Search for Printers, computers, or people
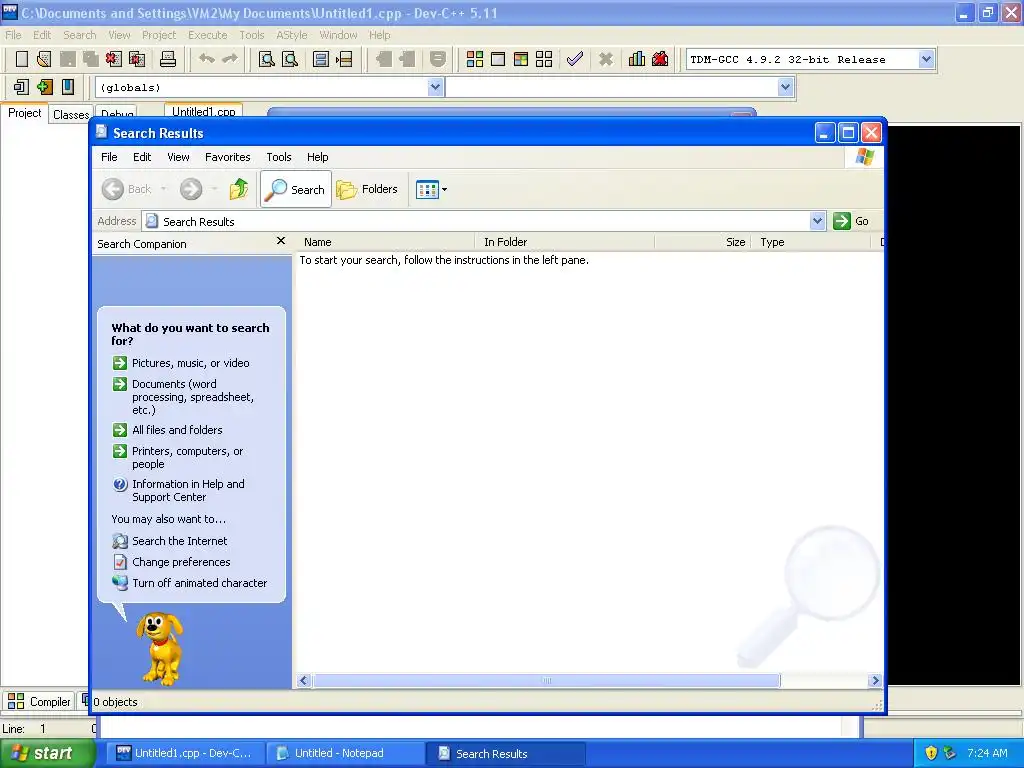 [187, 458]
